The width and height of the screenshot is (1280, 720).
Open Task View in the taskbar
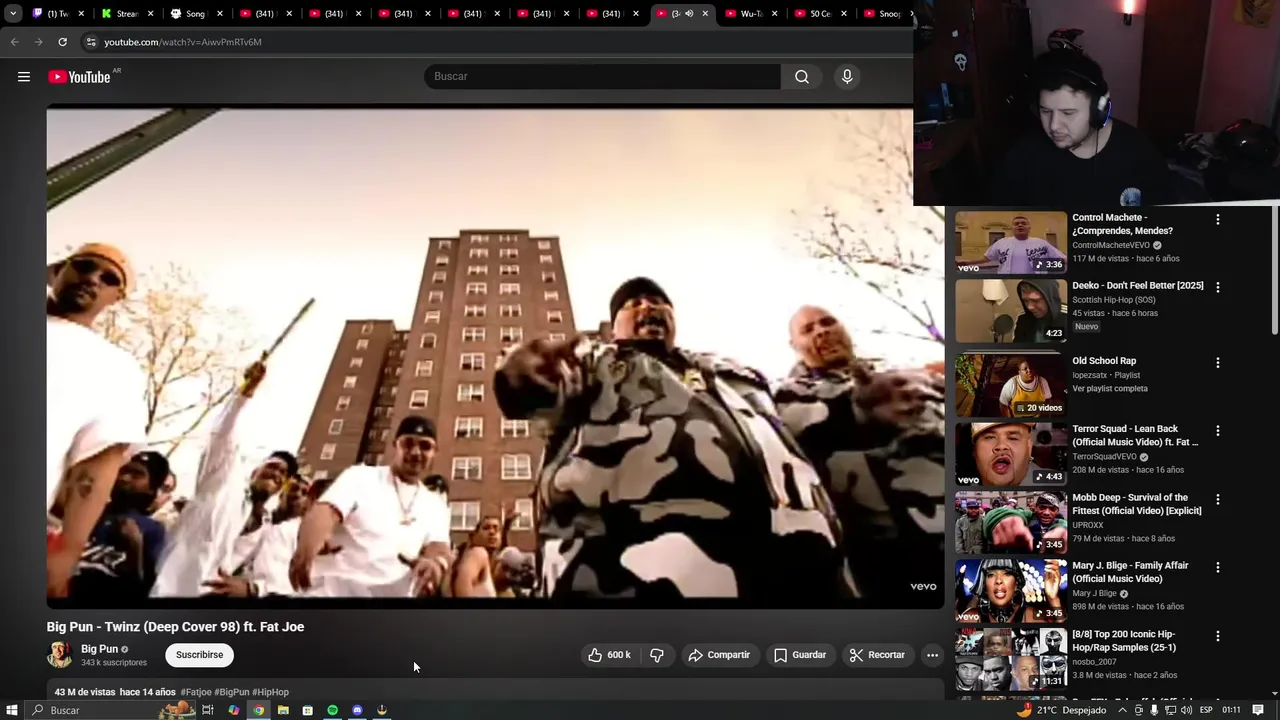click(x=208, y=710)
